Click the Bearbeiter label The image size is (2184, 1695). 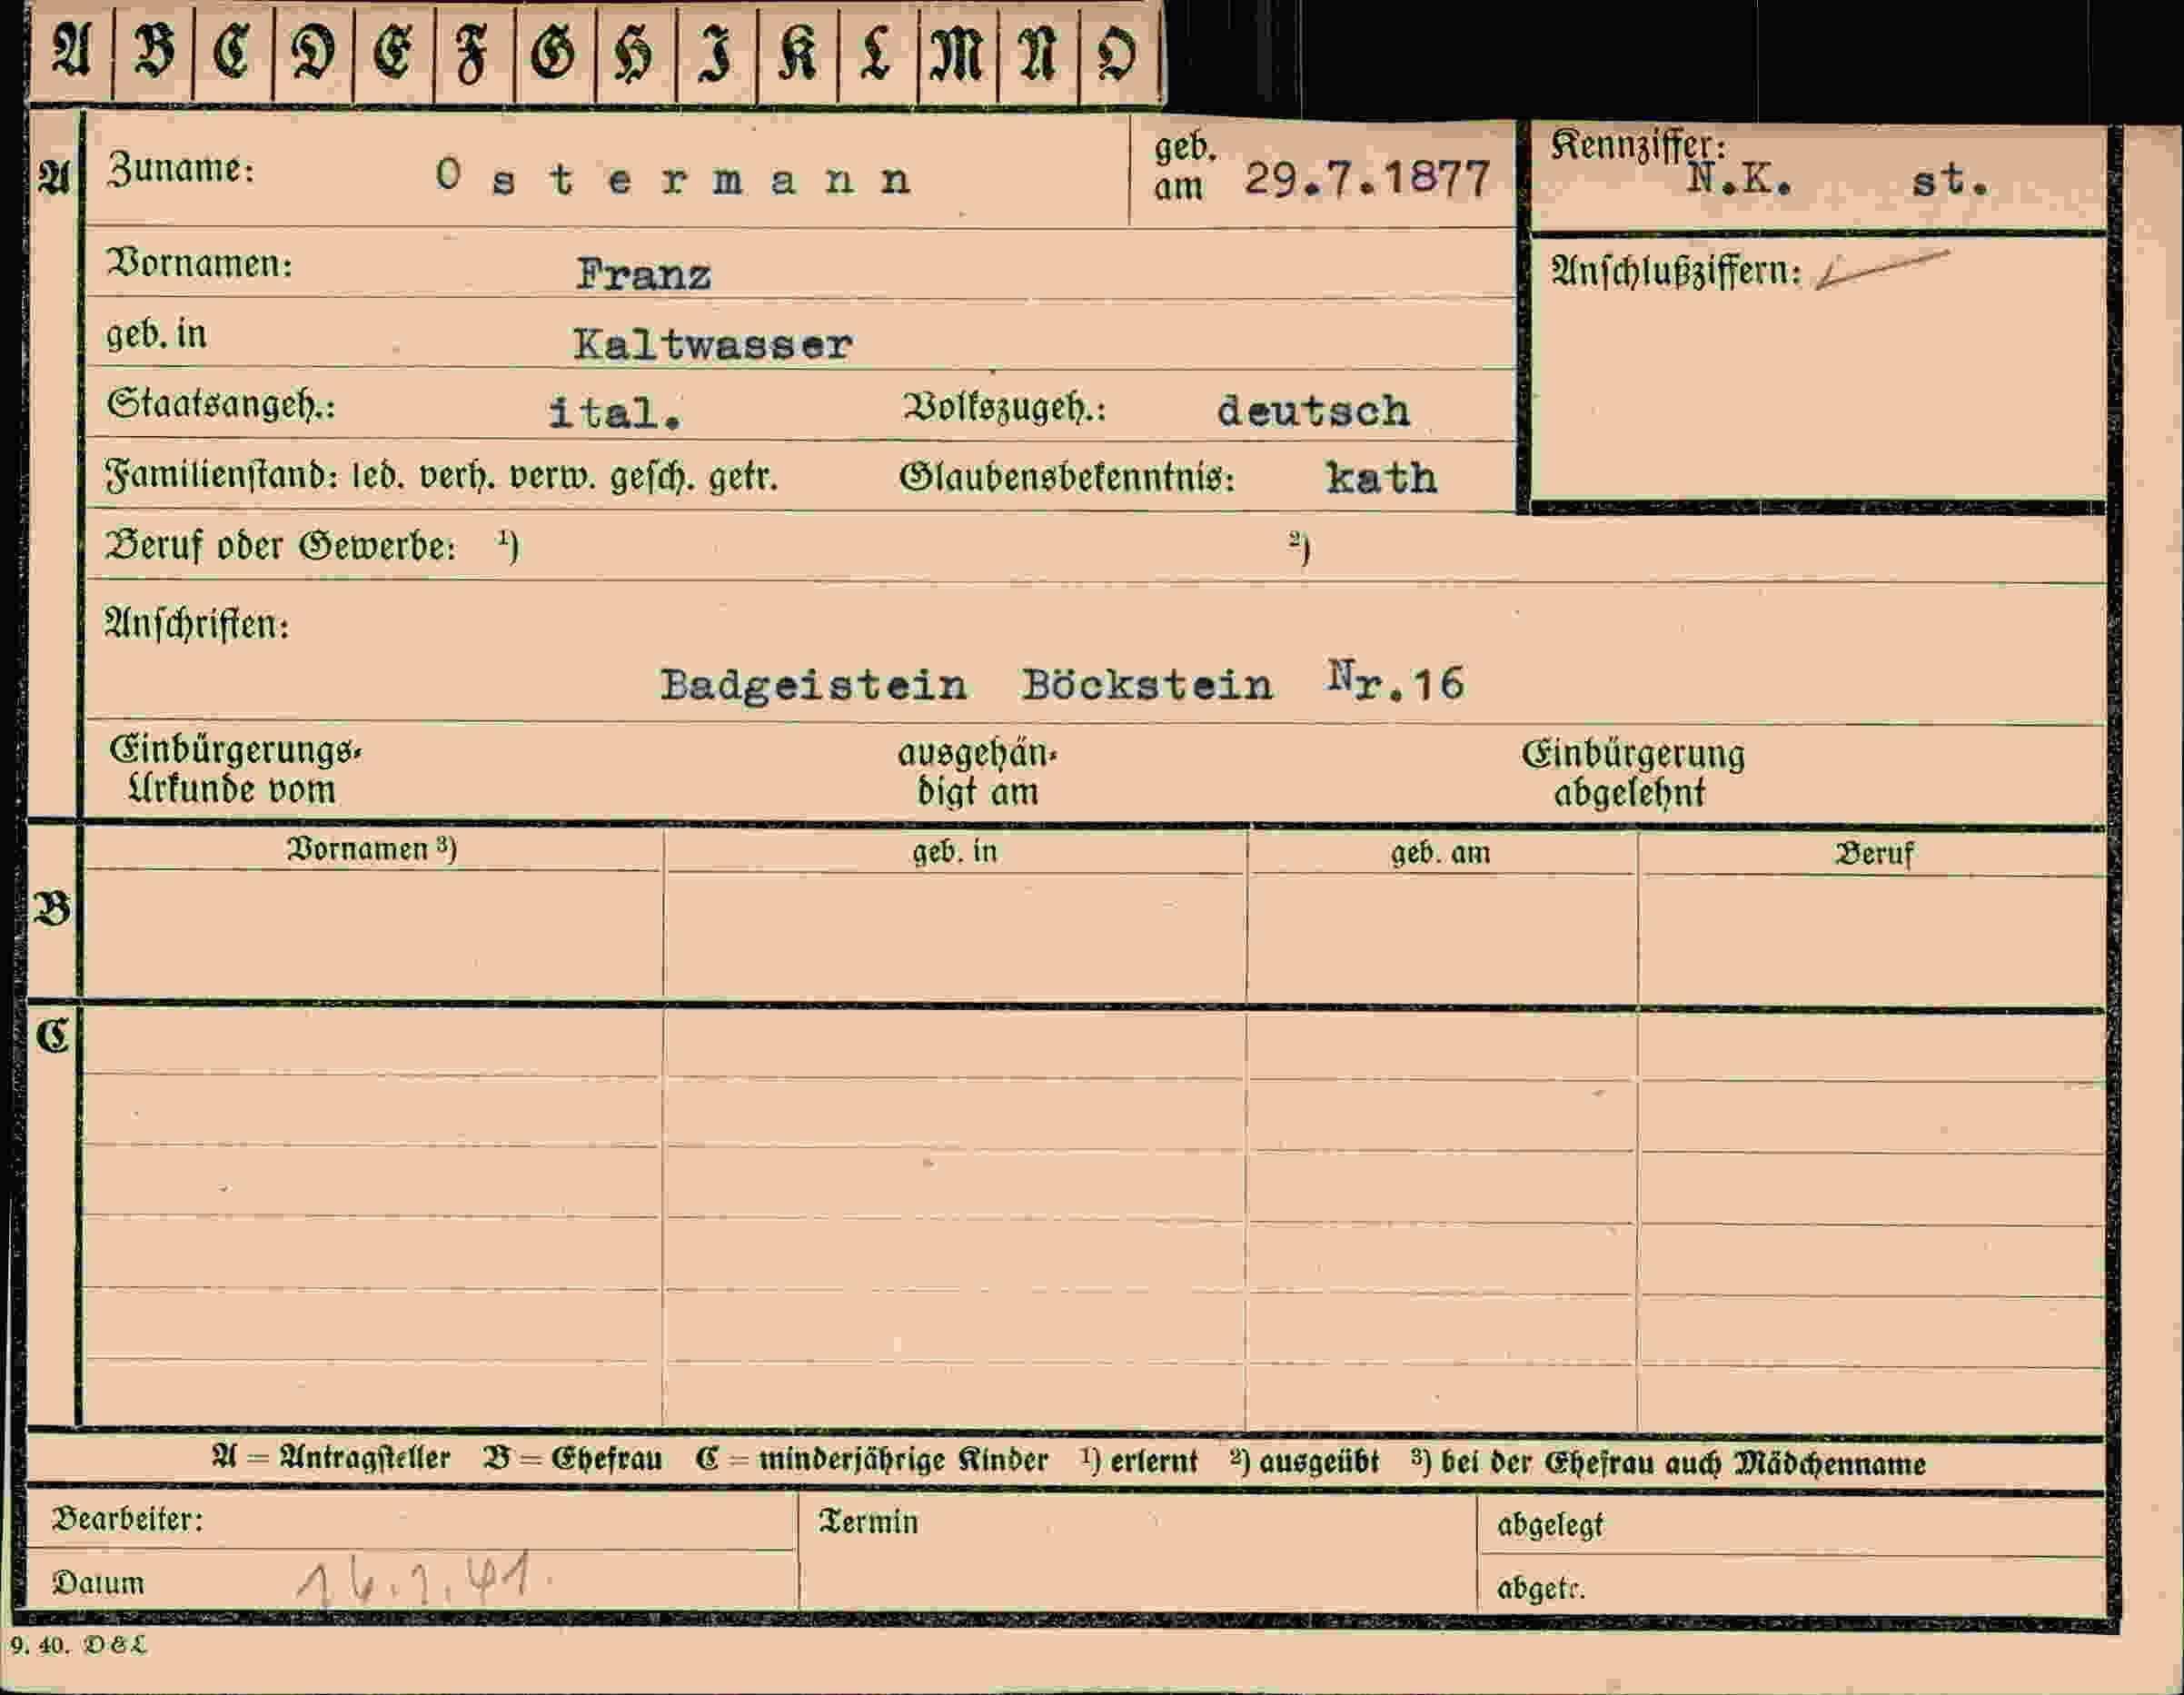point(127,1519)
